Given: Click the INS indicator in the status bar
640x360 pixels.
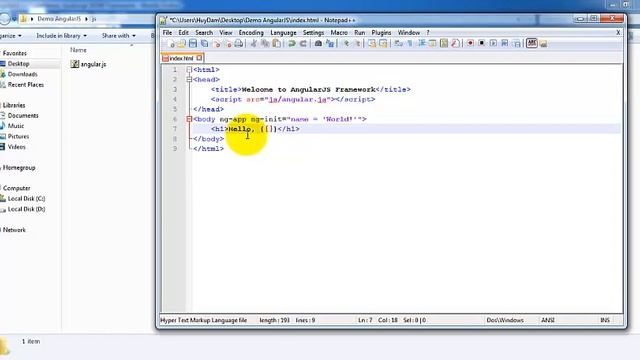Looking at the screenshot, I should pos(605,320).
